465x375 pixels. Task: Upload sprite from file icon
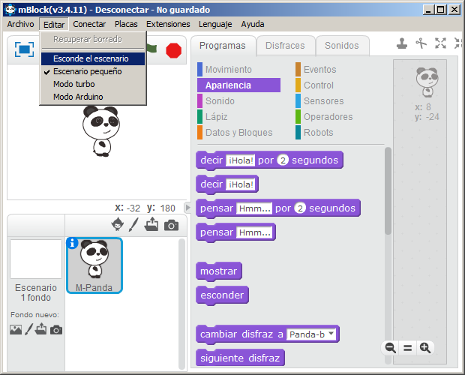click(x=151, y=224)
